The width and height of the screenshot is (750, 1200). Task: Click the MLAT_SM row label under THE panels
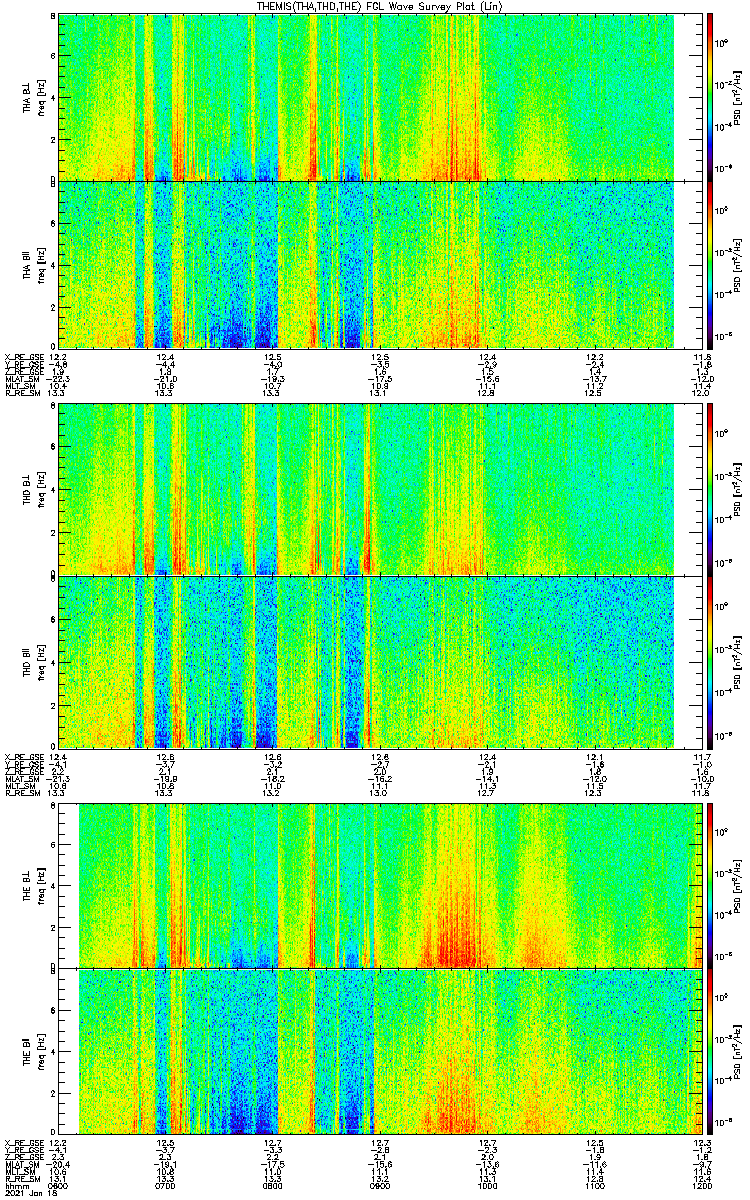(20, 1164)
